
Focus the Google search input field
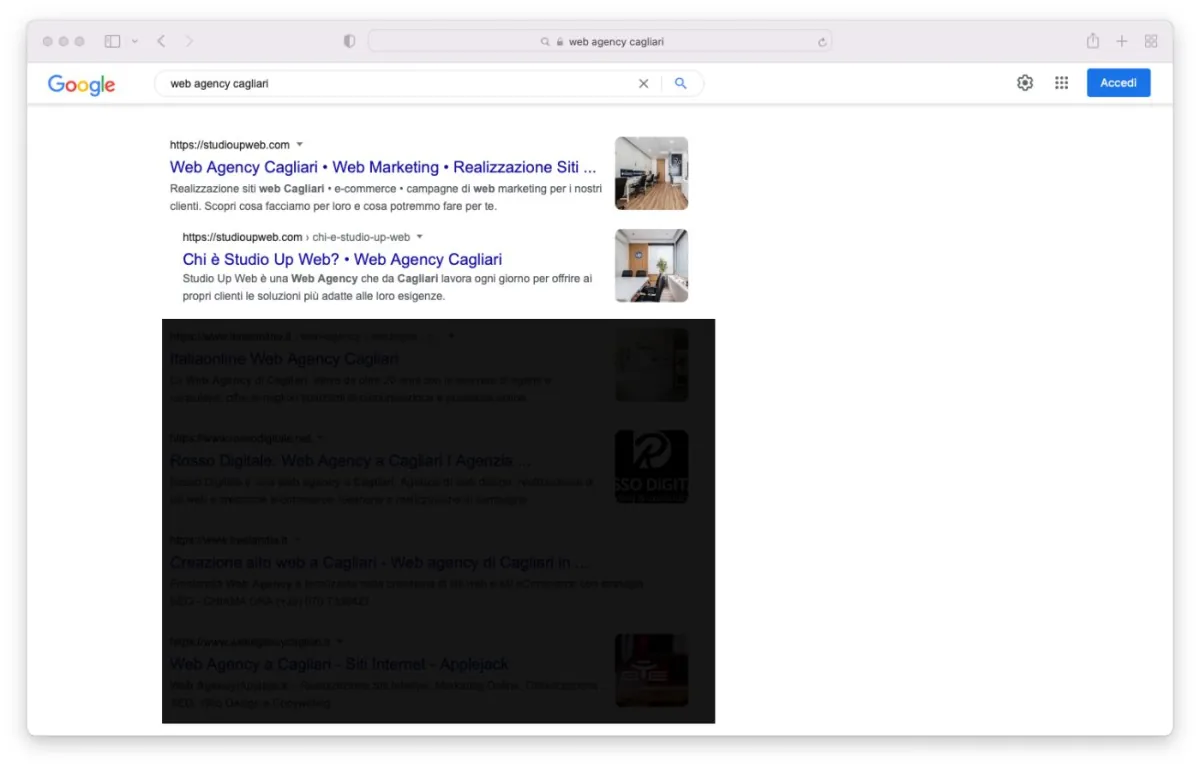coord(400,84)
